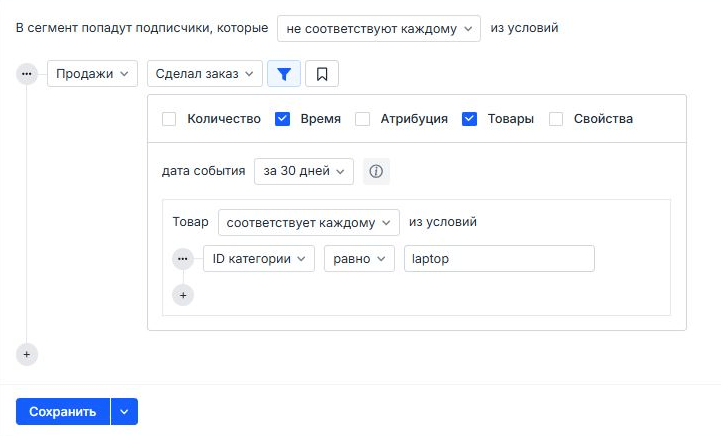Open the равно operator dropdown
This screenshot has width=721, height=436.
click(x=359, y=258)
